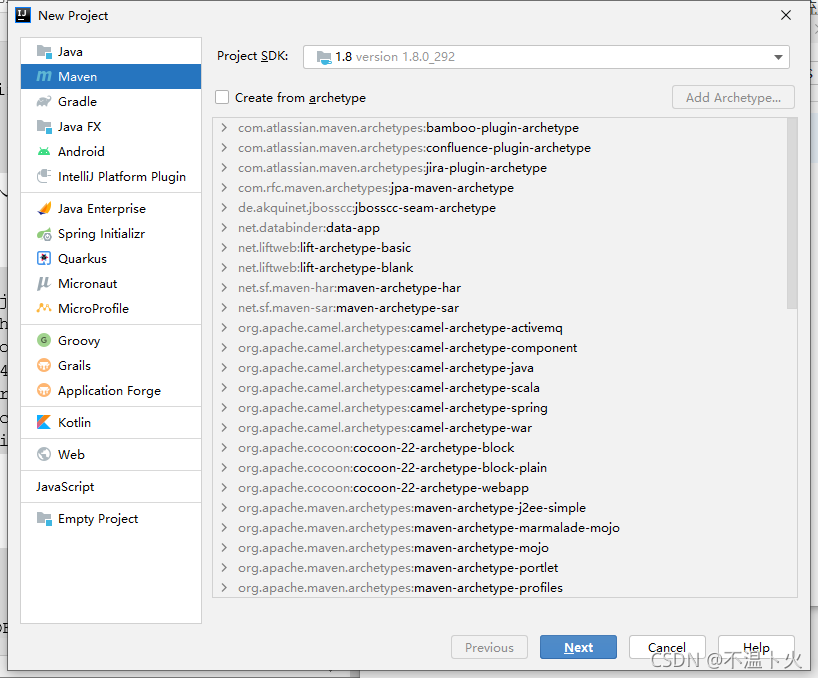Expand net.databinder data-app node
This screenshot has width=818, height=678.
pyautogui.click(x=224, y=227)
